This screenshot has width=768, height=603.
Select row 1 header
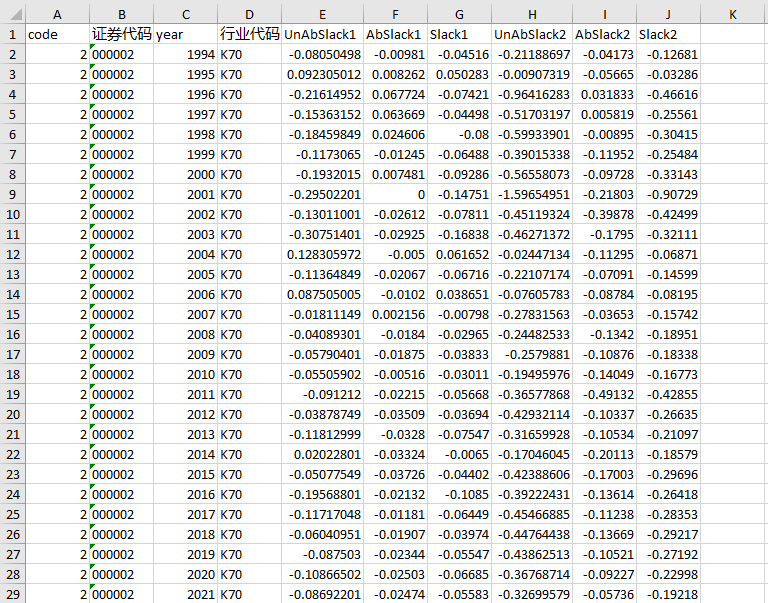13,34
